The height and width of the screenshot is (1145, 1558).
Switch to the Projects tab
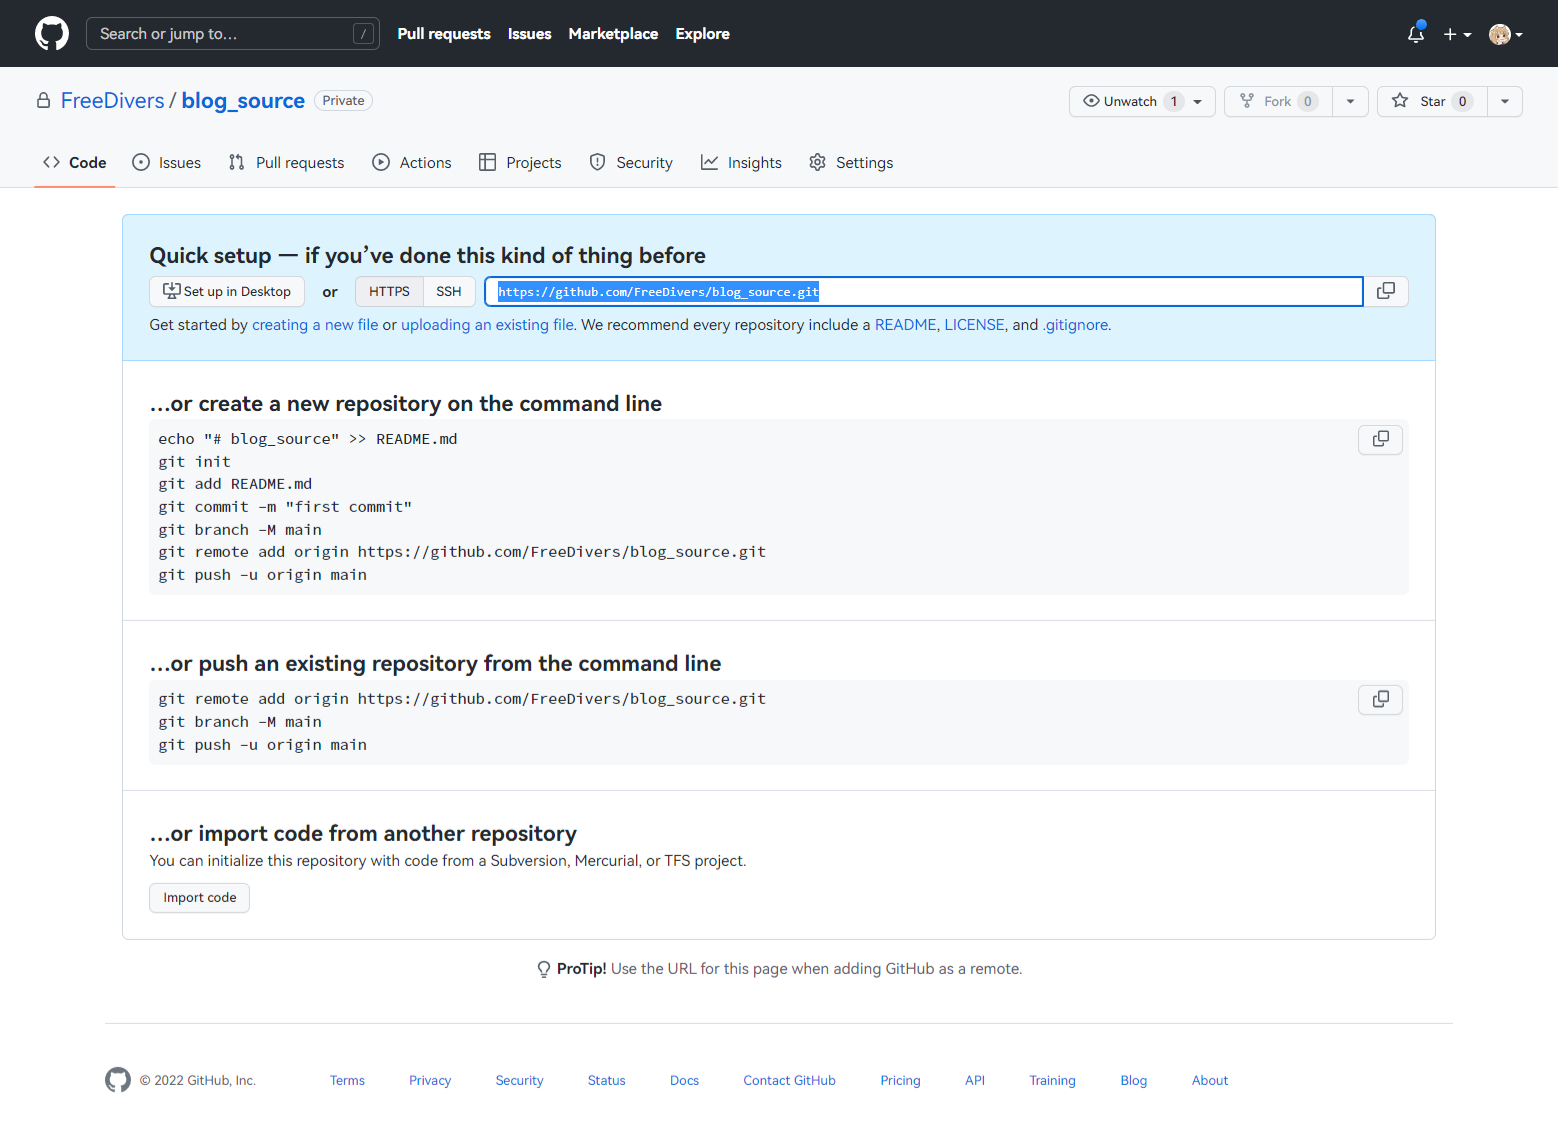point(520,162)
